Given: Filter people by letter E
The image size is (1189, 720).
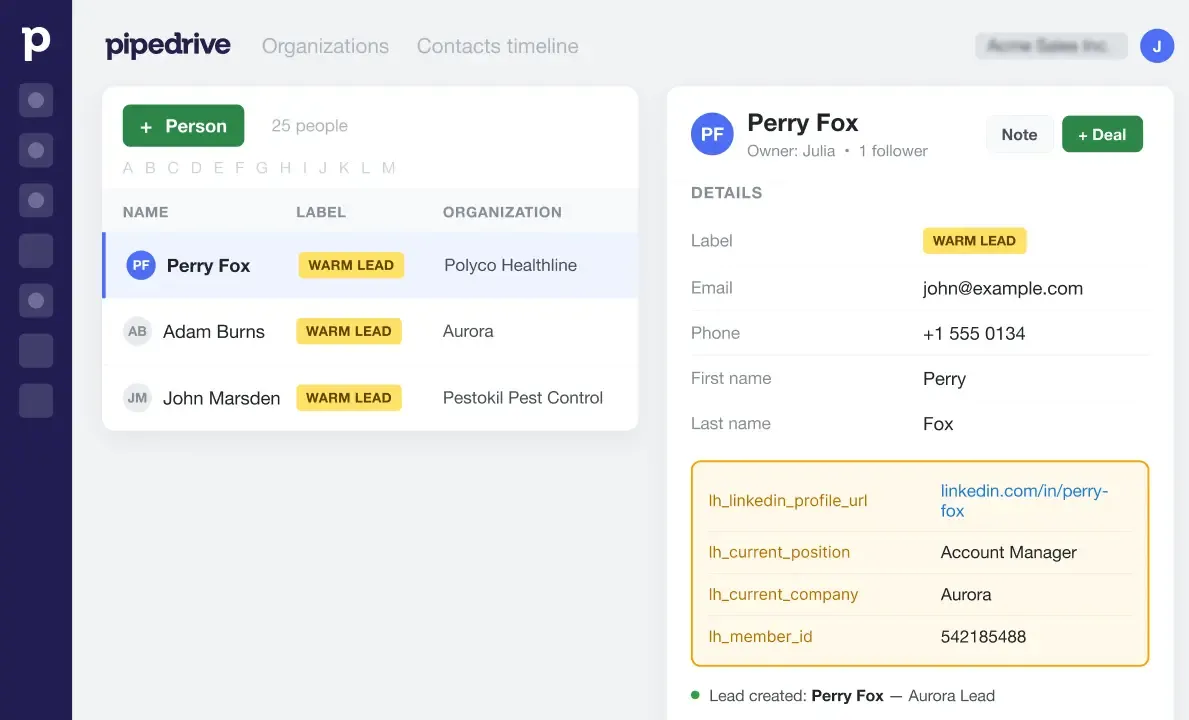Looking at the screenshot, I should coord(218,167).
